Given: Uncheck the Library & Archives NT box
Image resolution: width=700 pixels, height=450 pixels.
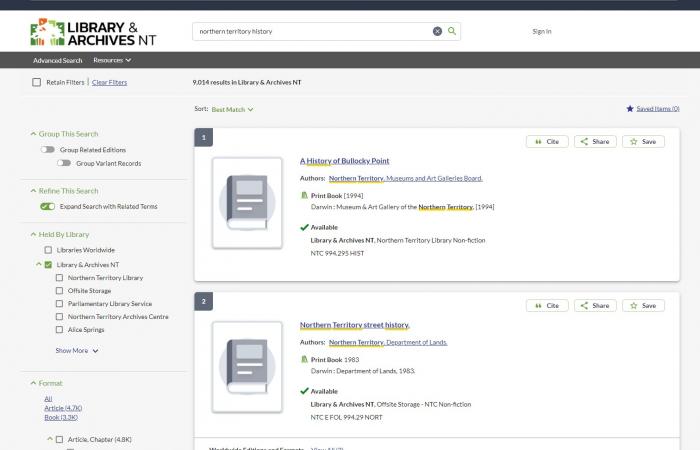Looking at the screenshot, I should [x=48, y=265].
